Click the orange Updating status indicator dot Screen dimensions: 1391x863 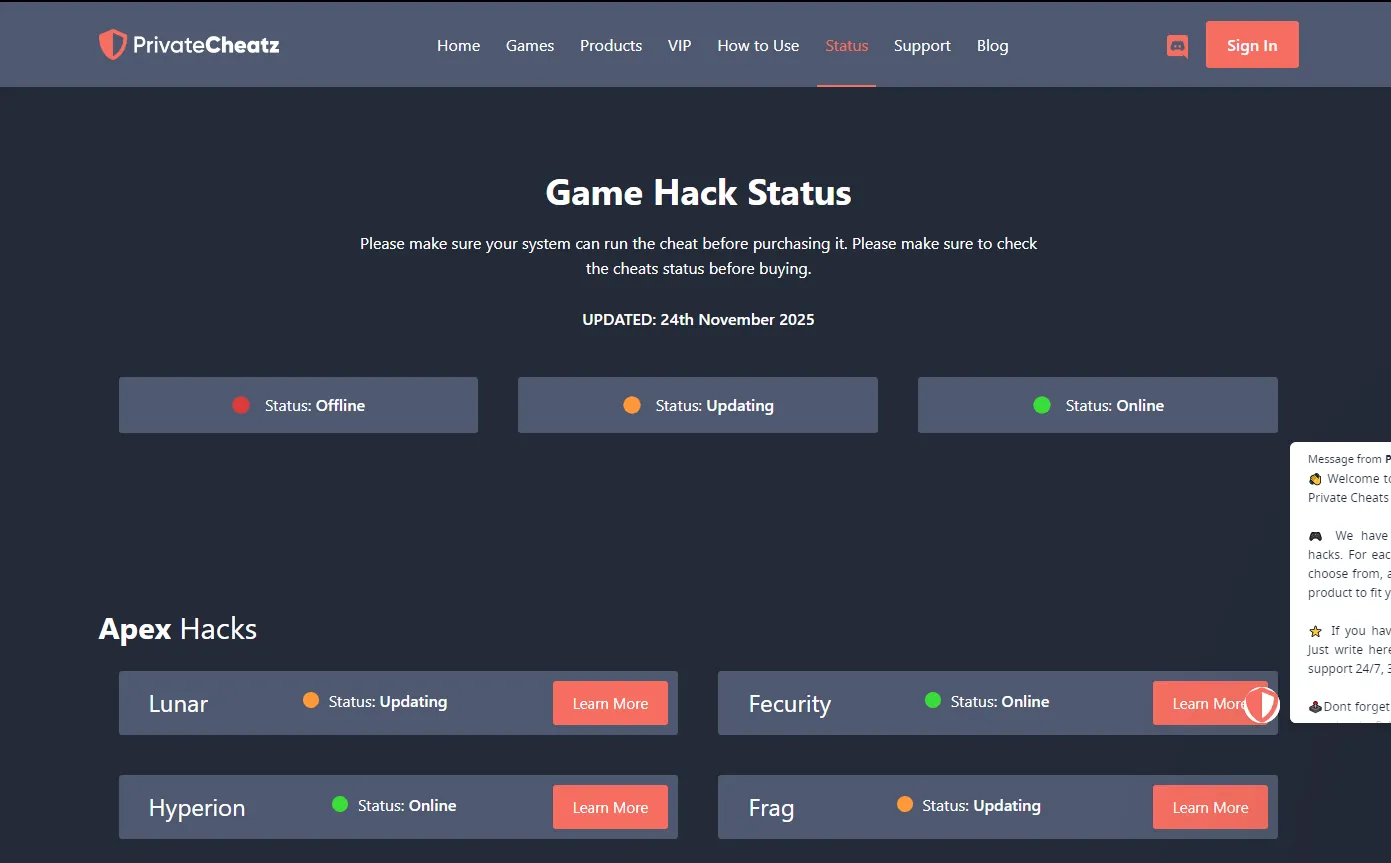632,404
